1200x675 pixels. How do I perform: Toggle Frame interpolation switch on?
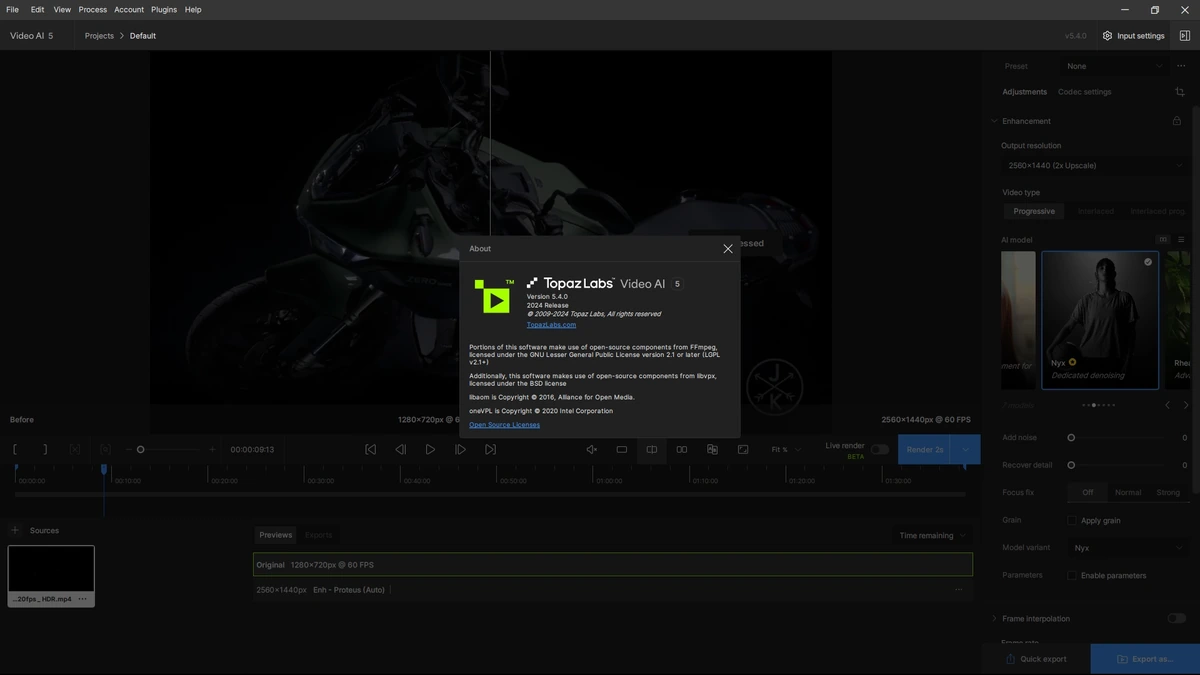click(x=1177, y=619)
